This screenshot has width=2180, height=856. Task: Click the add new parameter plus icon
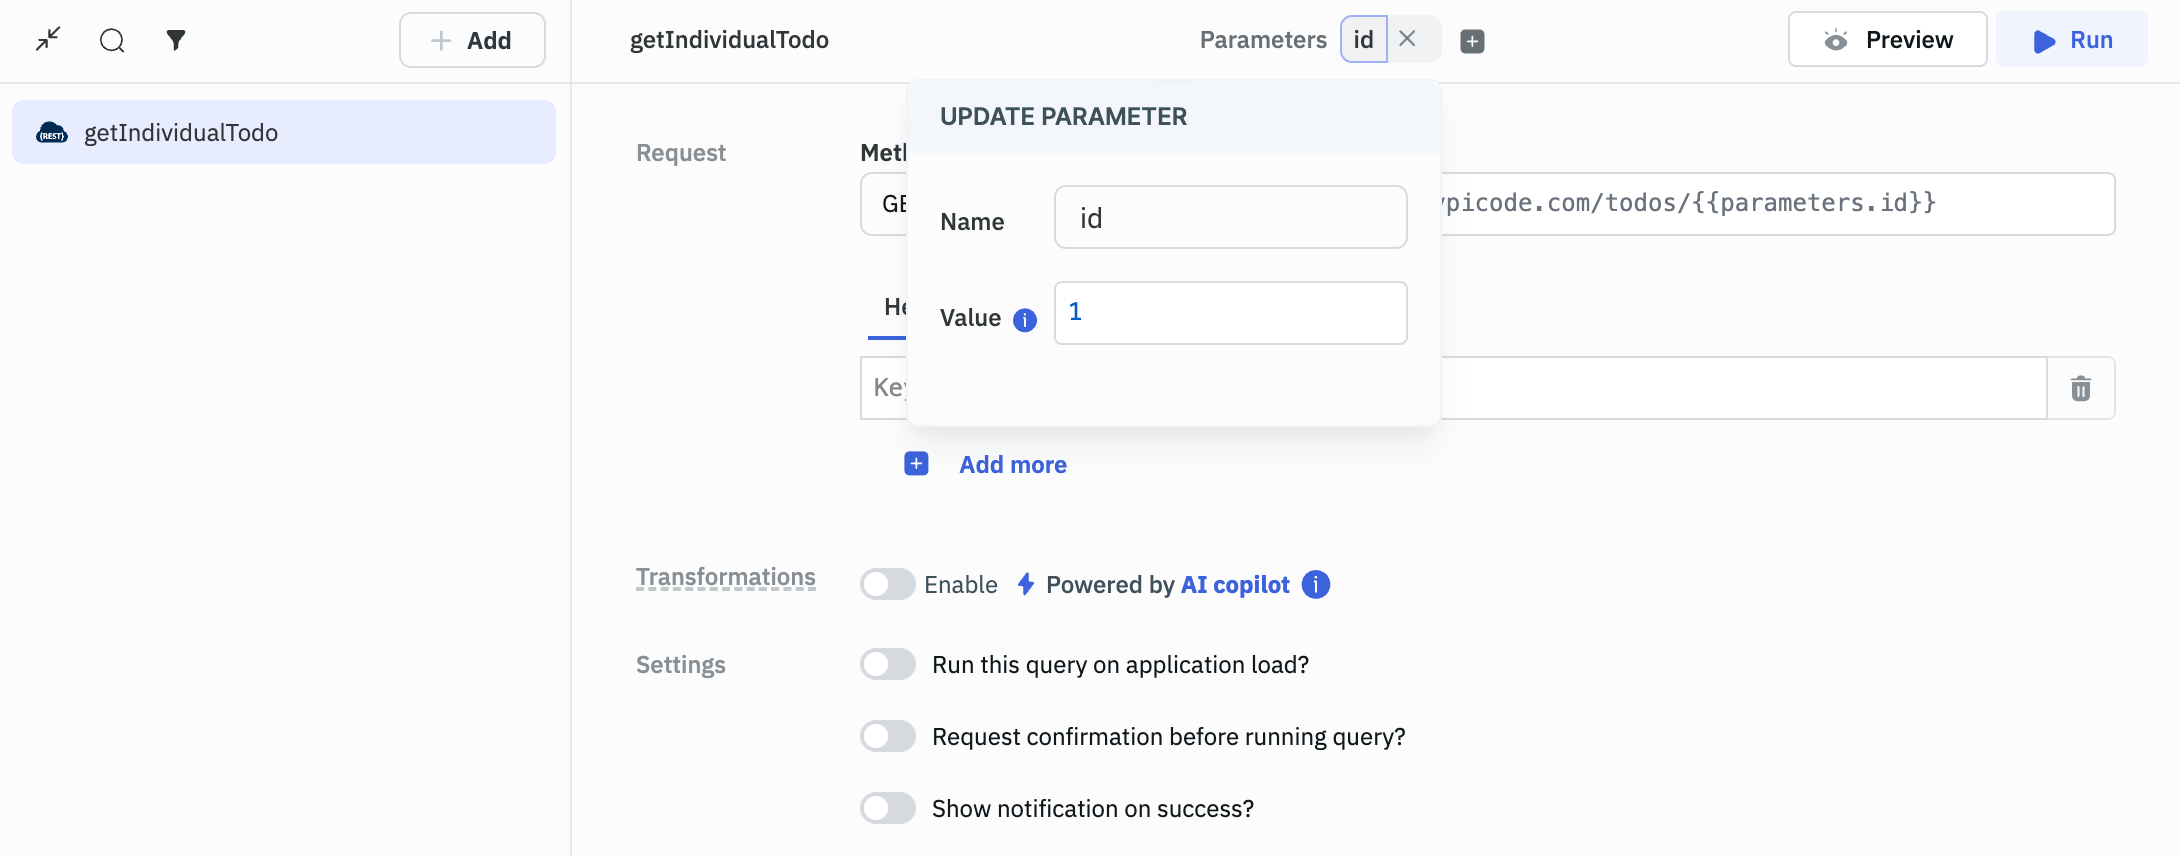(1472, 41)
